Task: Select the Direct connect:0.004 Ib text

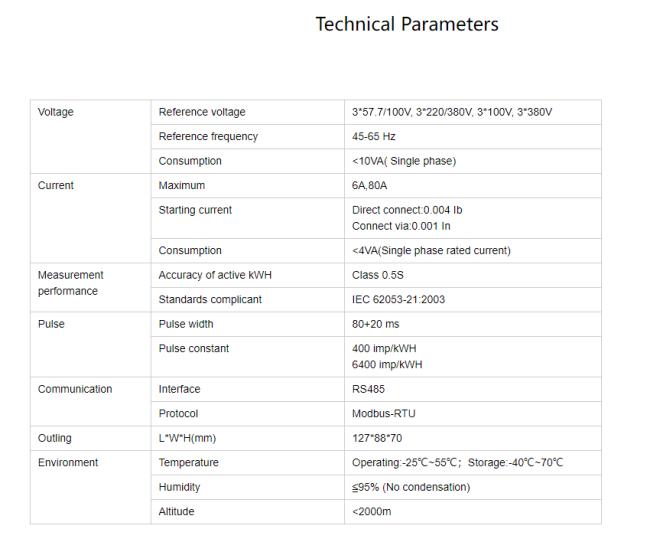Action: (x=407, y=210)
